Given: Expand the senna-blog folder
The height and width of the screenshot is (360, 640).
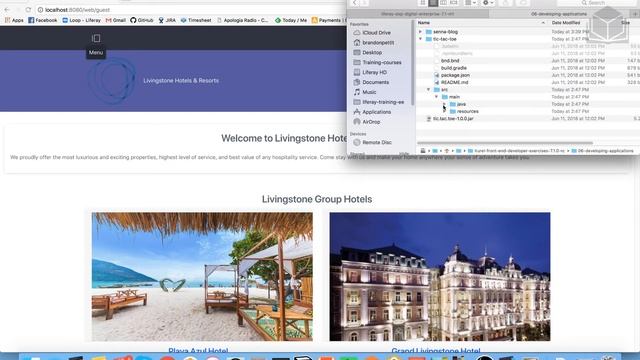Looking at the screenshot, I should [420, 32].
